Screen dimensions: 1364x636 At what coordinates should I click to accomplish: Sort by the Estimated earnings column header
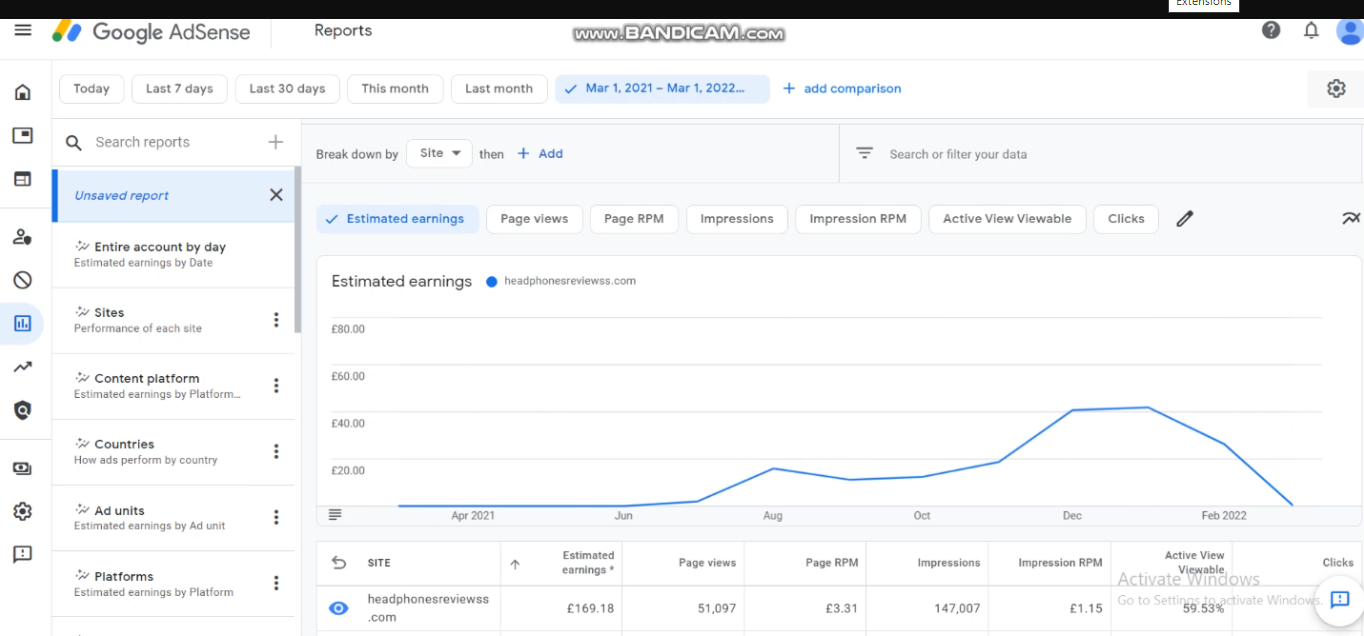pos(588,563)
